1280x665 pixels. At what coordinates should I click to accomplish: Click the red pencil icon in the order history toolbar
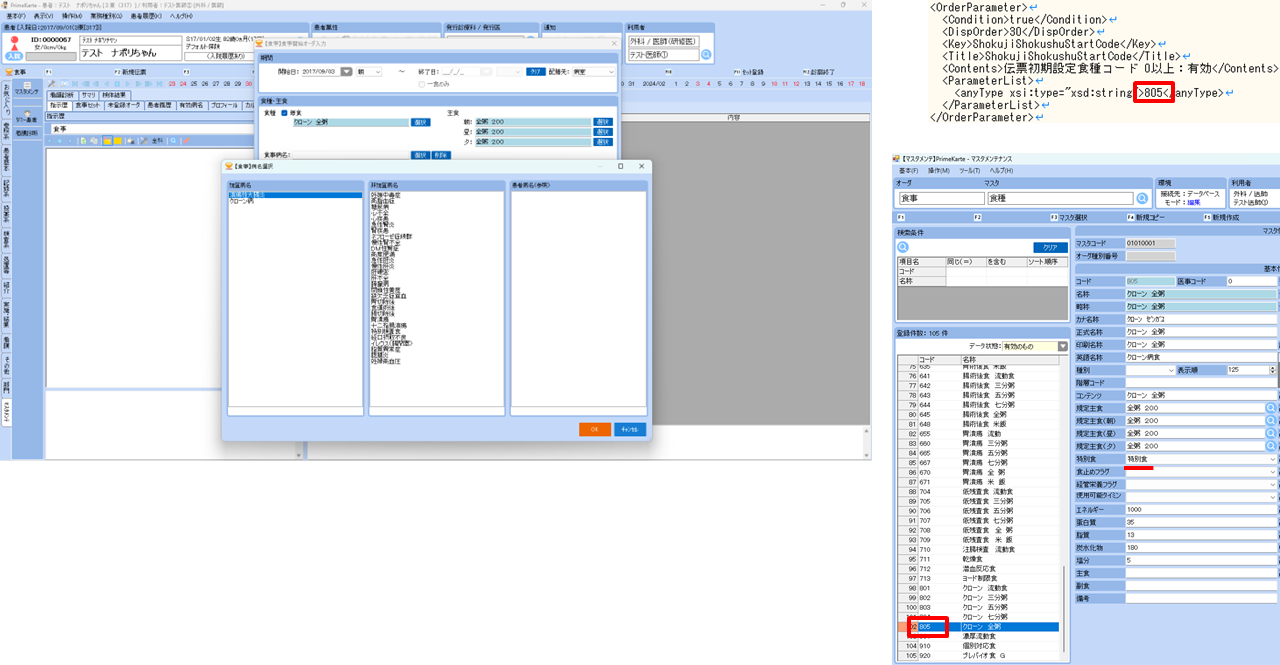tap(186, 141)
